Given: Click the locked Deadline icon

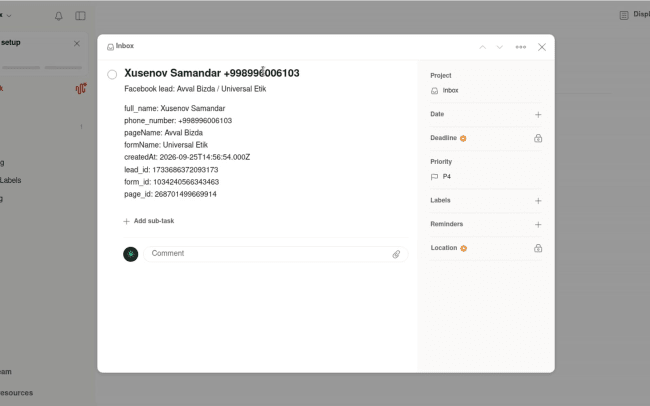Looking at the screenshot, I should pos(538,138).
